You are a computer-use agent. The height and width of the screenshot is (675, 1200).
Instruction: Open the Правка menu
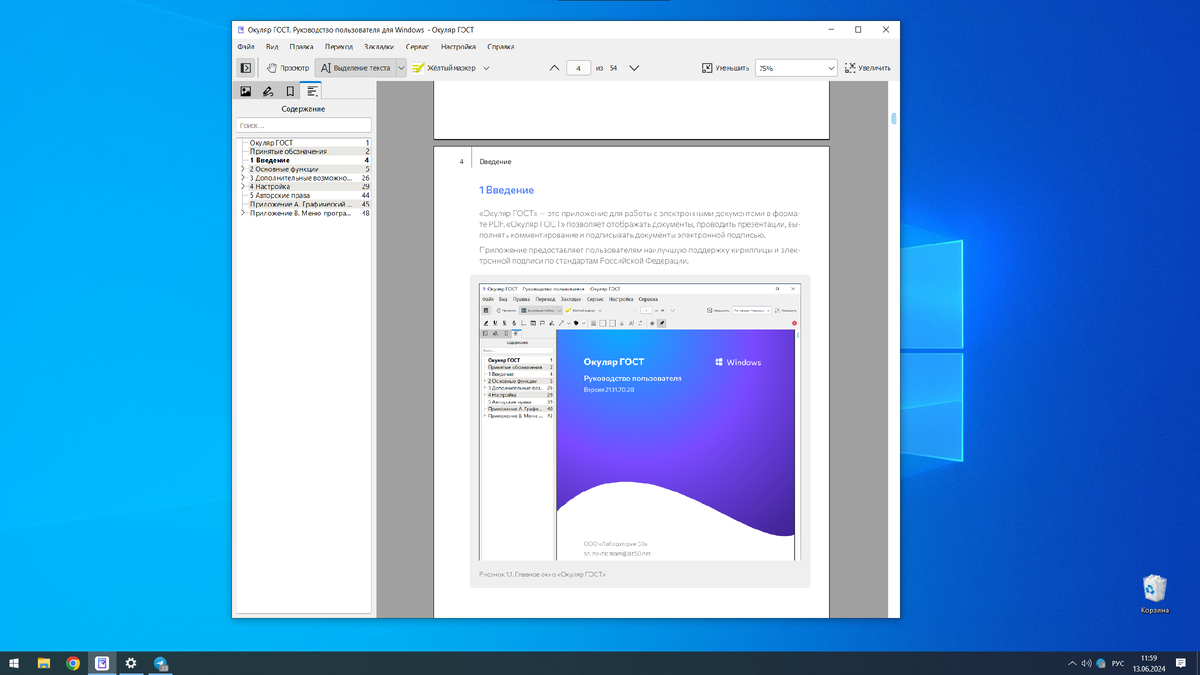point(301,46)
